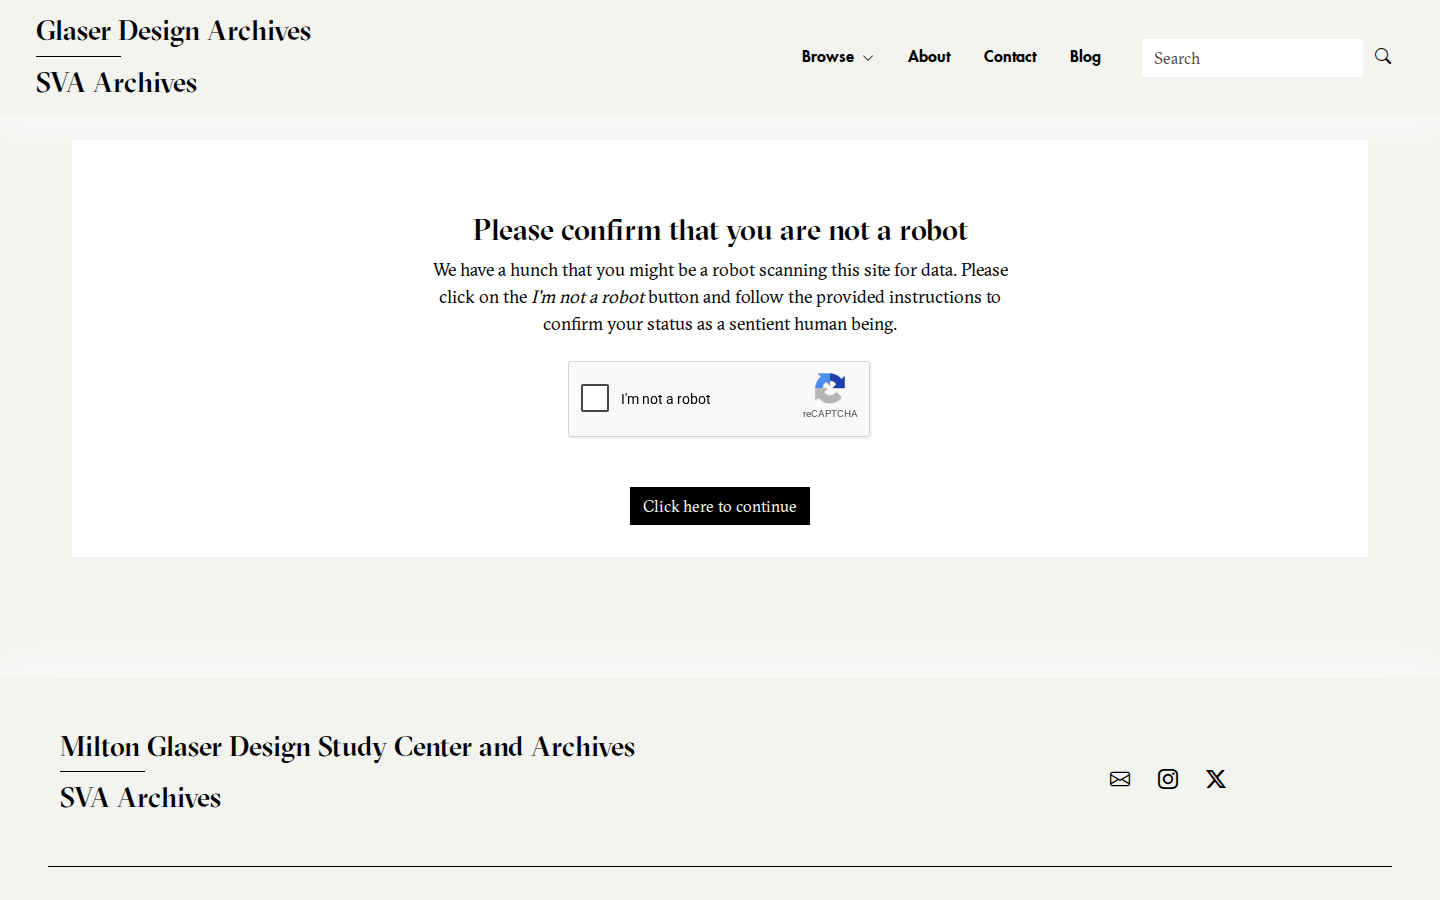Open SVA Archives link in footer

coord(140,798)
